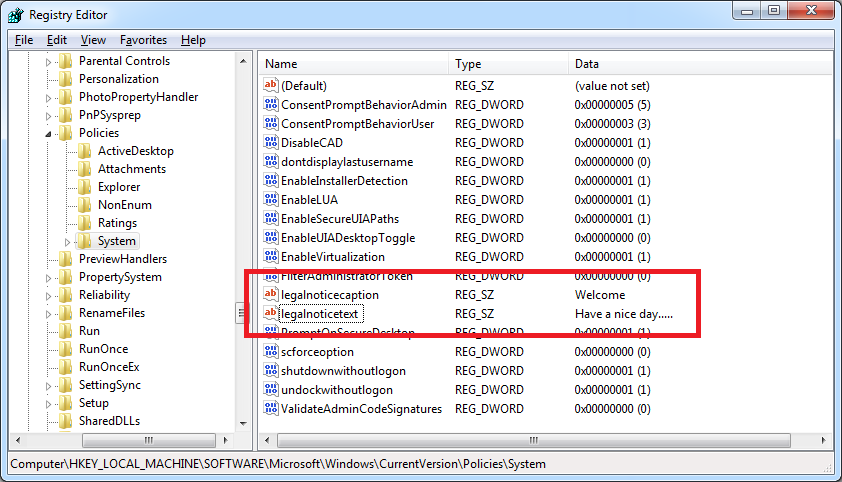This screenshot has width=842, height=482.
Task: Click the tree pane scroll down arrow
Action: pos(243,423)
